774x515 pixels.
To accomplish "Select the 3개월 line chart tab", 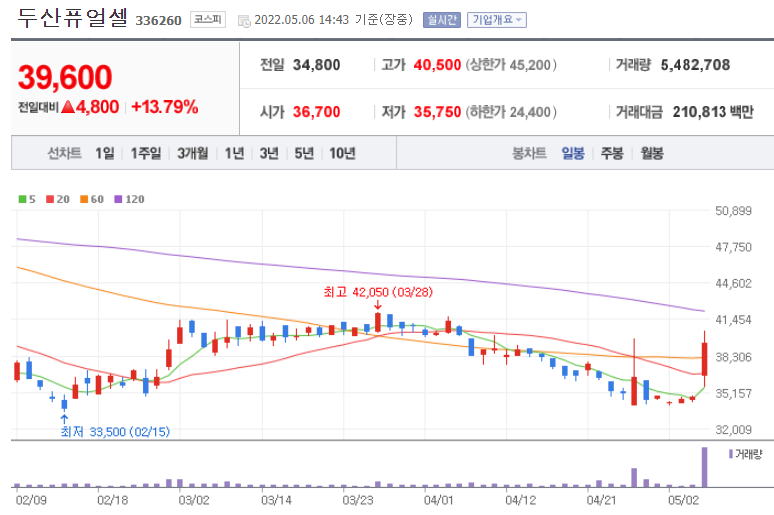I will tap(193, 153).
